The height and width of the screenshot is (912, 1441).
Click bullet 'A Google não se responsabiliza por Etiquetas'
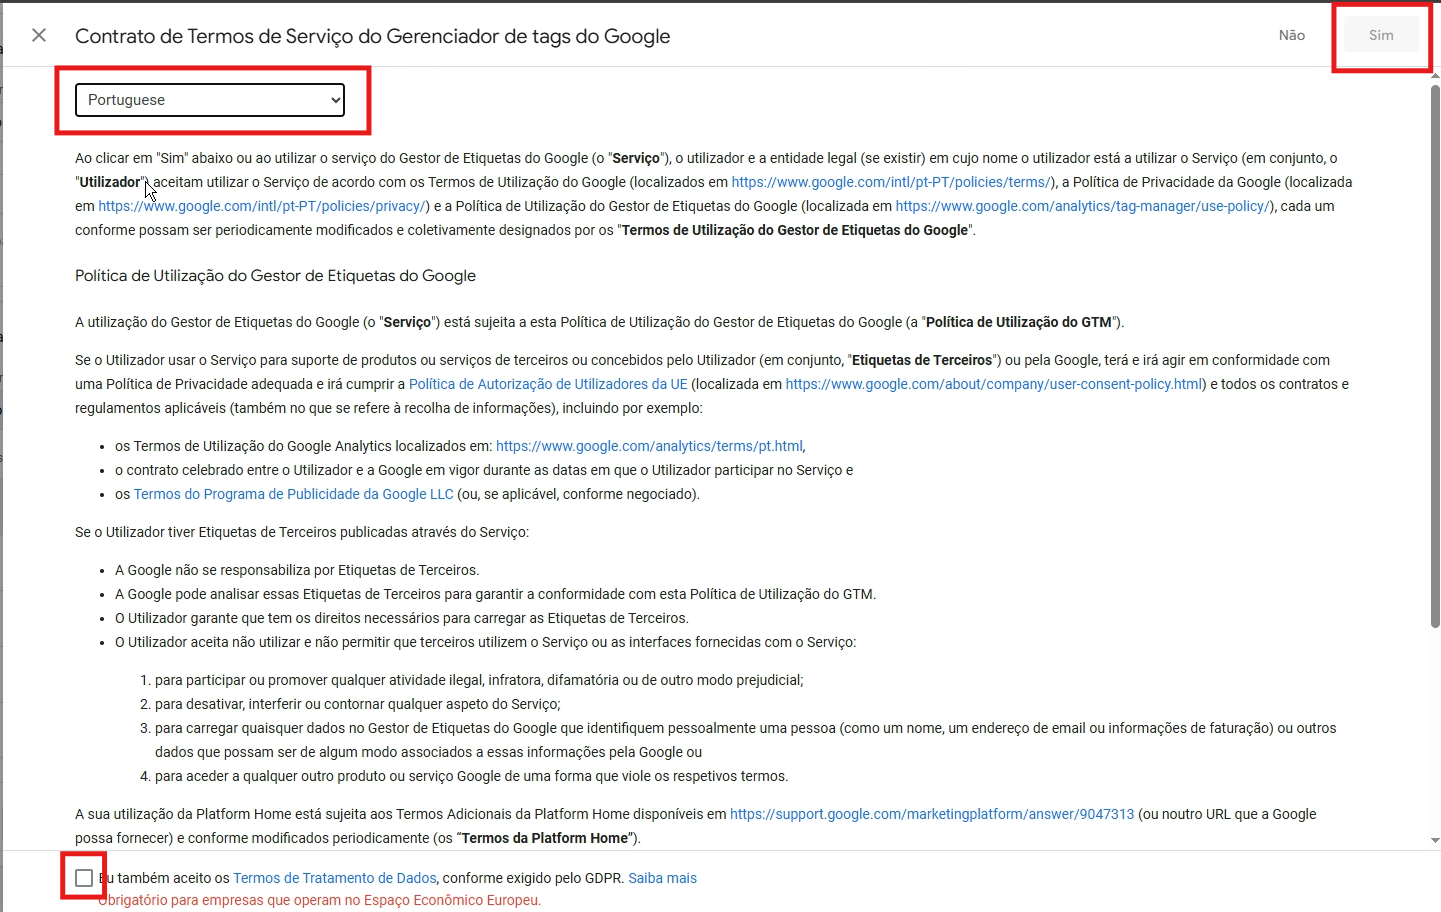click(297, 570)
